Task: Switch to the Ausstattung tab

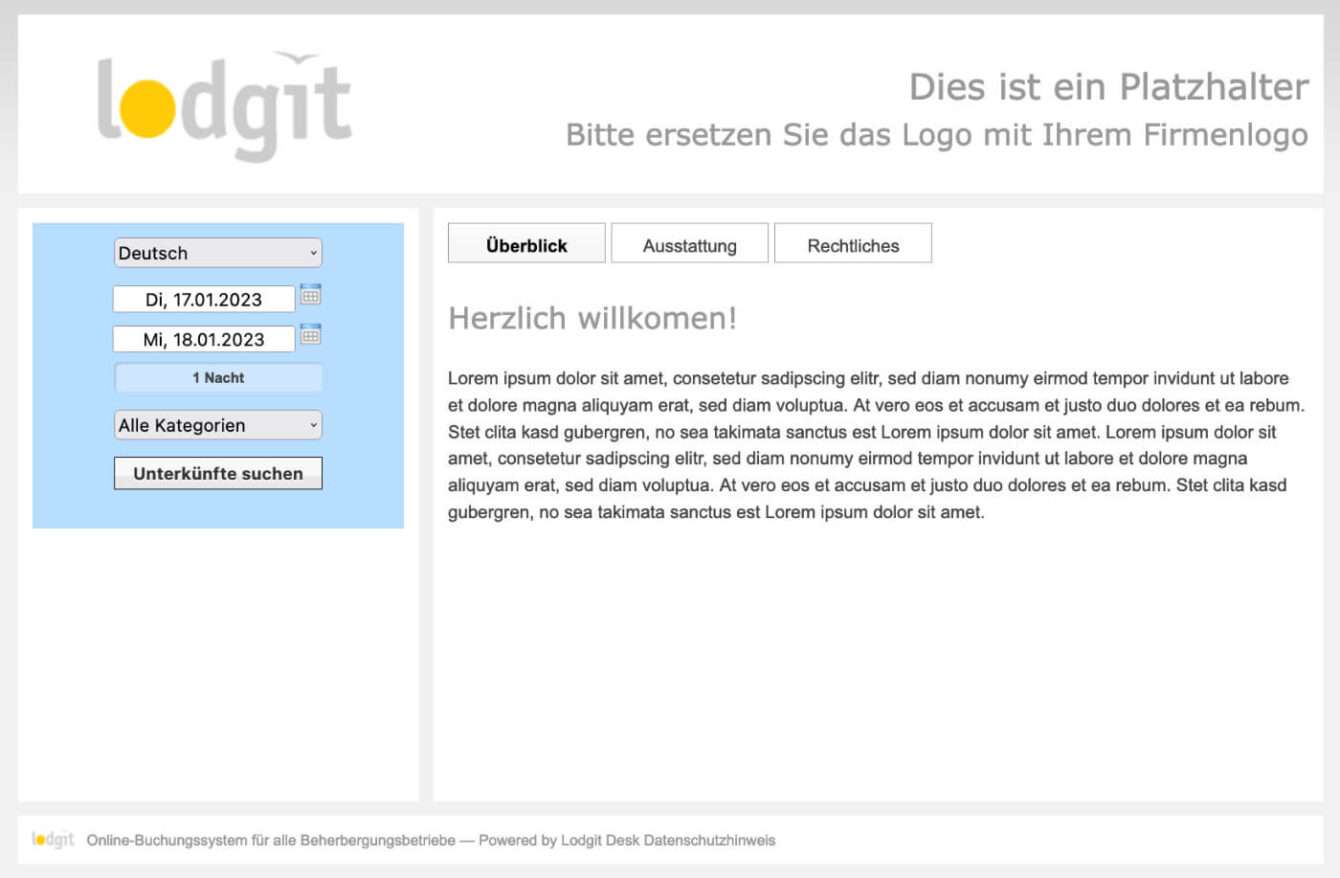Action: click(x=690, y=244)
